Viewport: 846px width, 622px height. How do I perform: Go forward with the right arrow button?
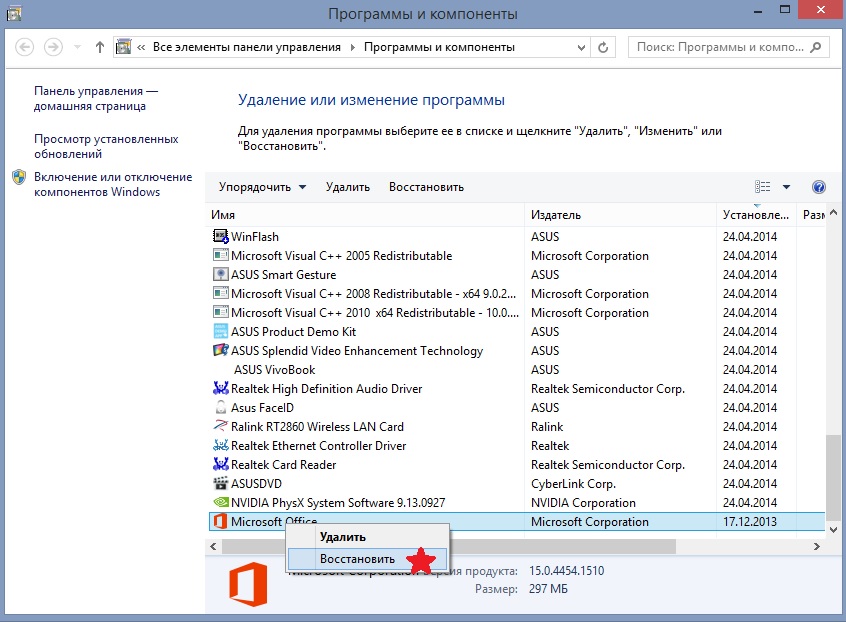click(53, 47)
